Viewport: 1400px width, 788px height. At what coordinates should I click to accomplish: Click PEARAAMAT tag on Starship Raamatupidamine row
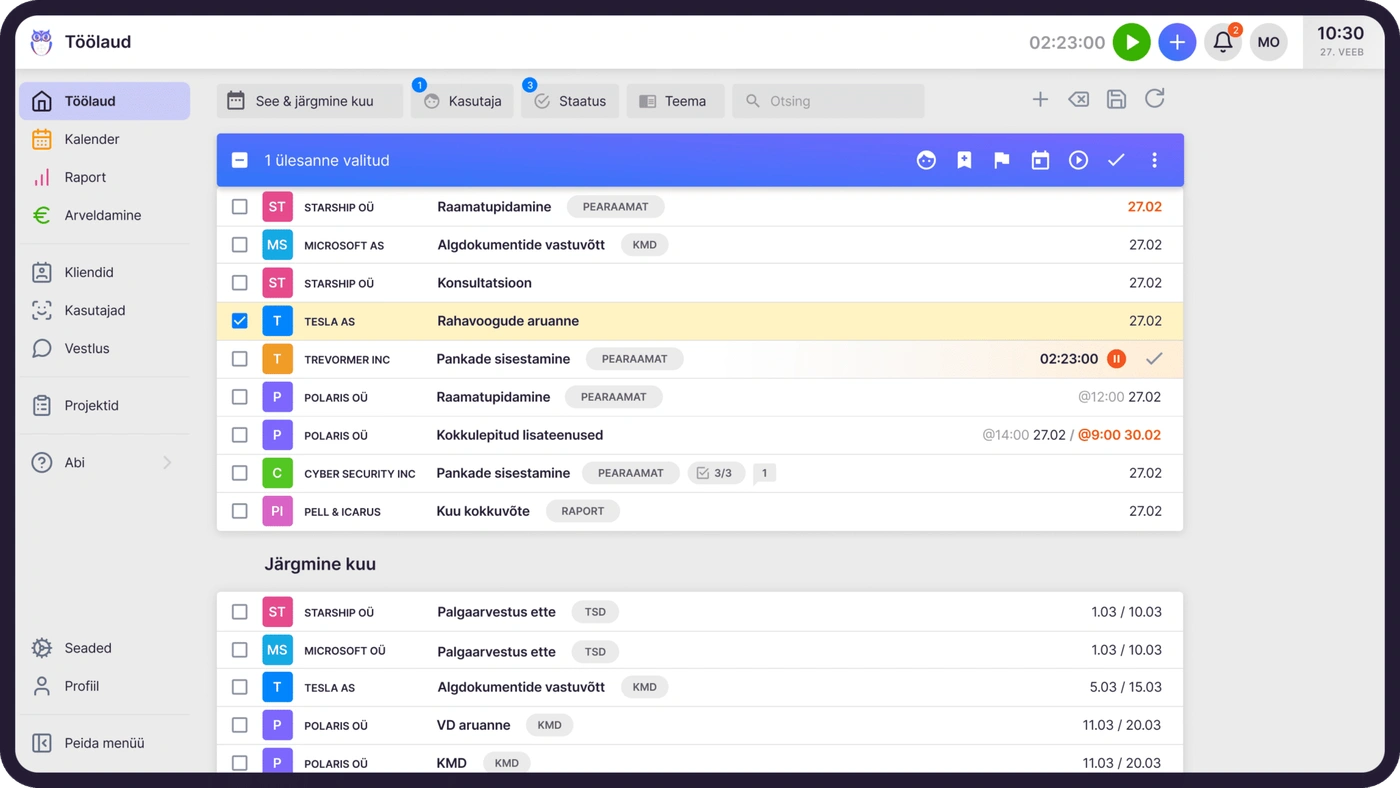point(615,207)
